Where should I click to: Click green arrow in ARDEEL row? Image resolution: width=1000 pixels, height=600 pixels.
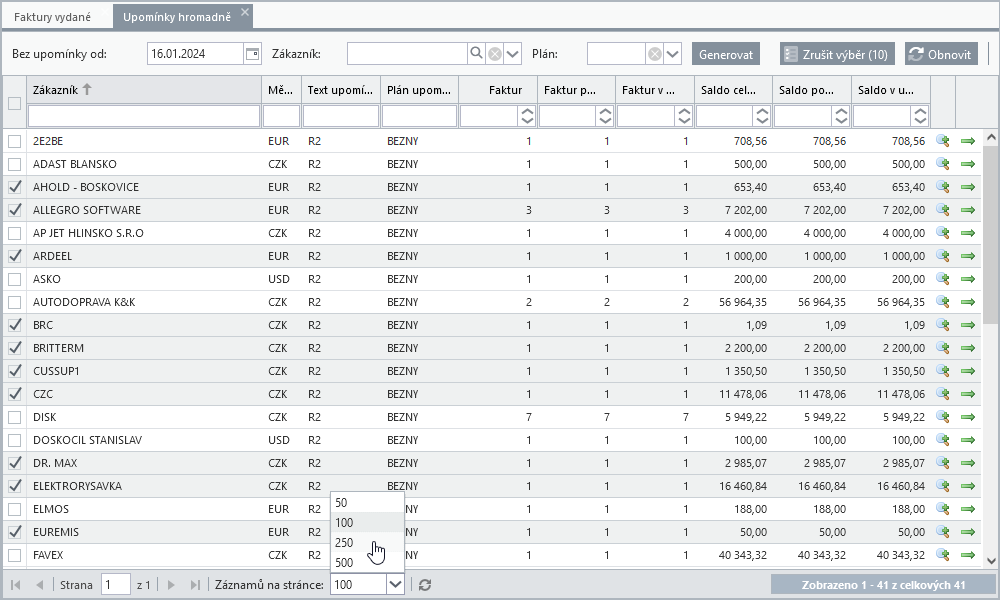tap(968, 256)
